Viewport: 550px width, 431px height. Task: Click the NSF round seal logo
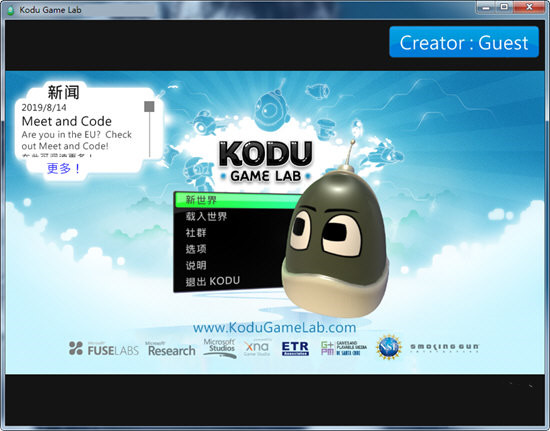coord(389,347)
